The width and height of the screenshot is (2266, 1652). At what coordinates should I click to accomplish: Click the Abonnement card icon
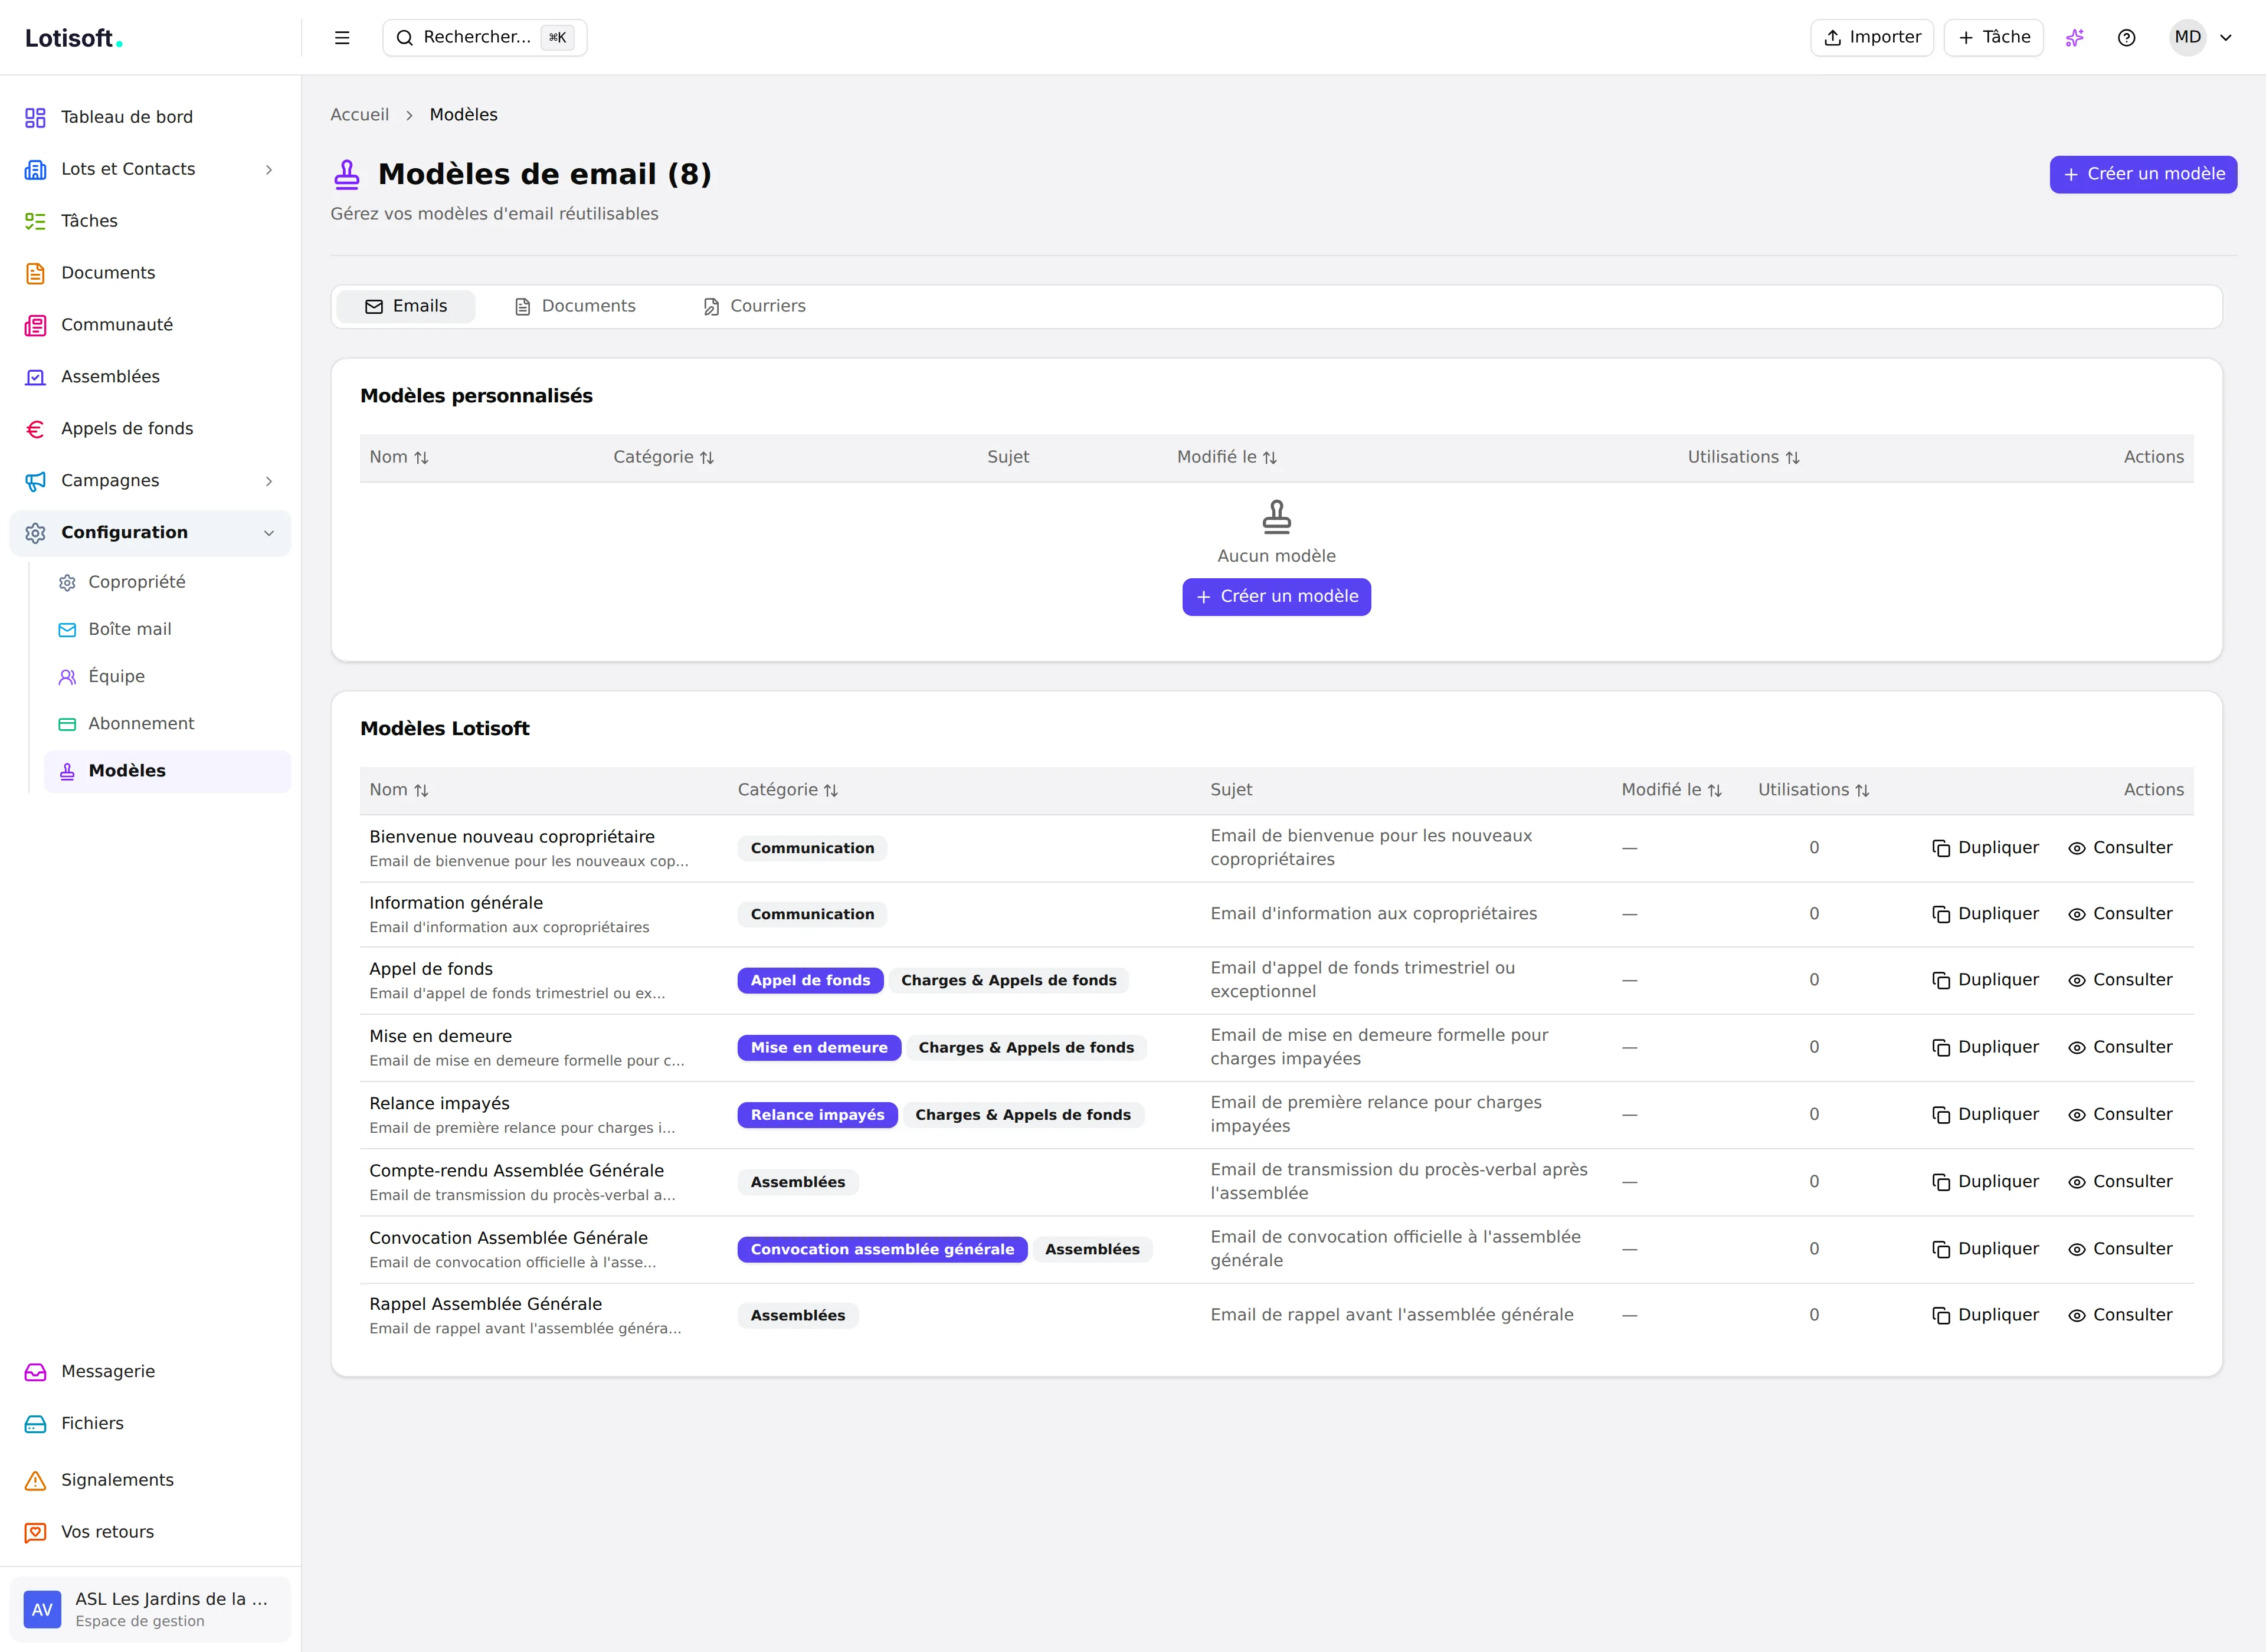click(x=67, y=724)
